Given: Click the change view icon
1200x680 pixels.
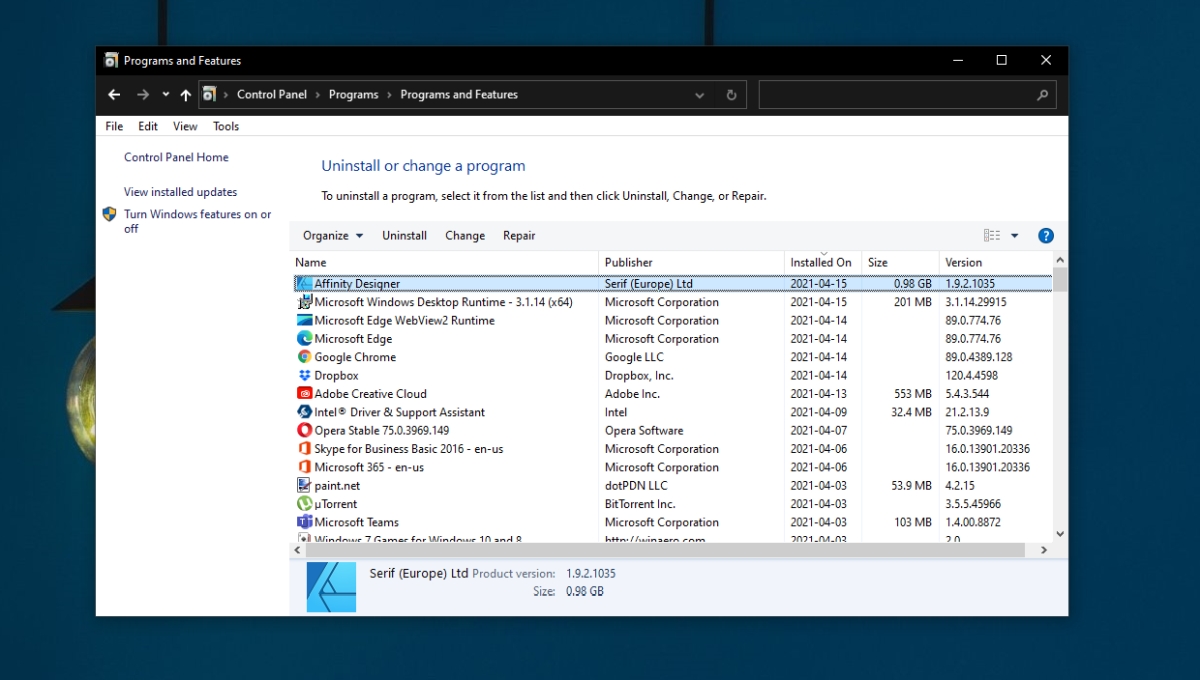Looking at the screenshot, I should pos(992,236).
